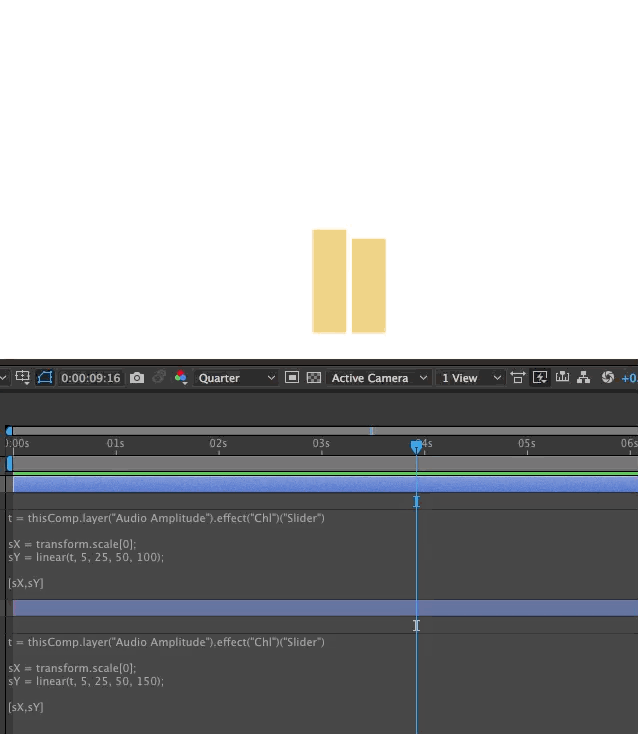
Task: Click 'sY = linear(t, 5, 25, 50, 100);' text
Action: [86, 557]
